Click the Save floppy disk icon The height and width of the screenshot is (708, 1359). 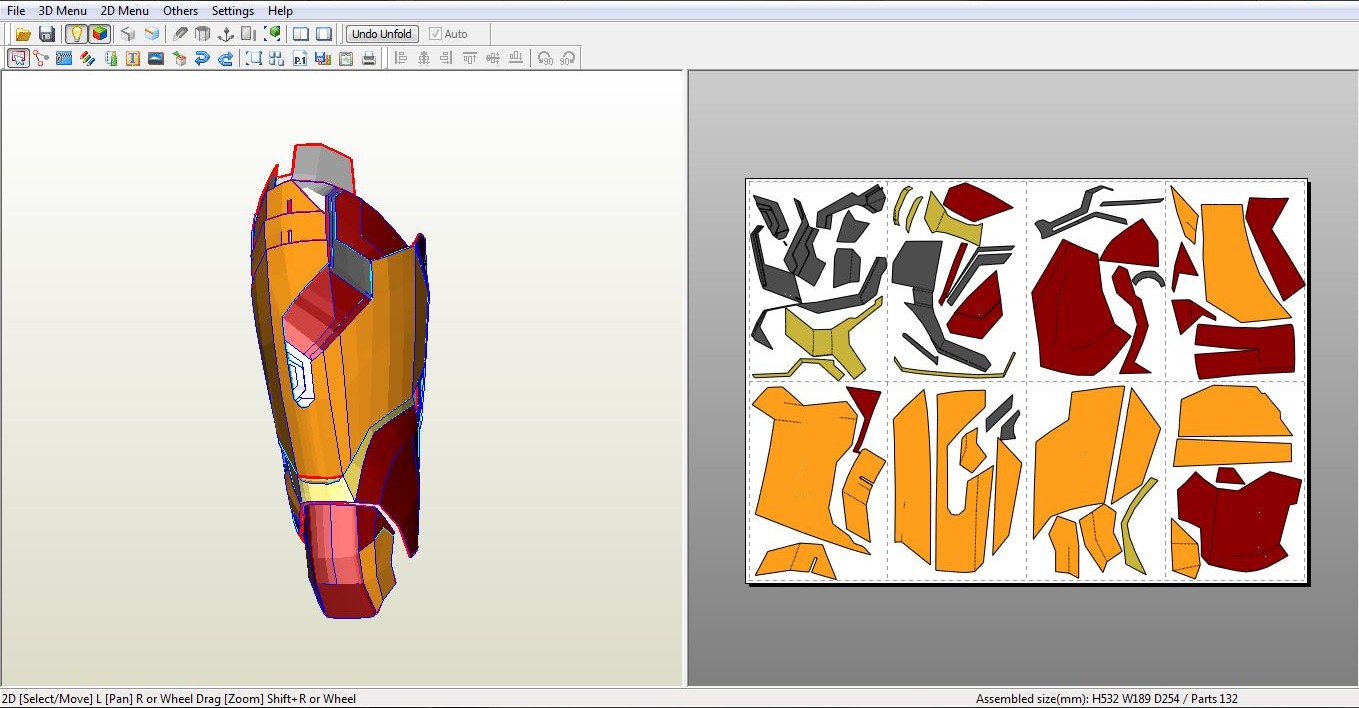pyautogui.click(x=47, y=34)
